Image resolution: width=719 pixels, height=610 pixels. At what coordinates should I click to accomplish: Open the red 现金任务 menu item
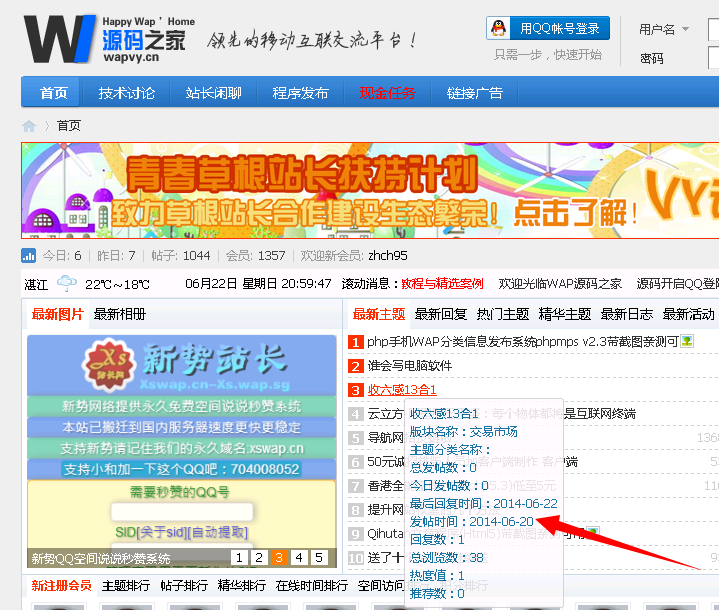pos(387,93)
